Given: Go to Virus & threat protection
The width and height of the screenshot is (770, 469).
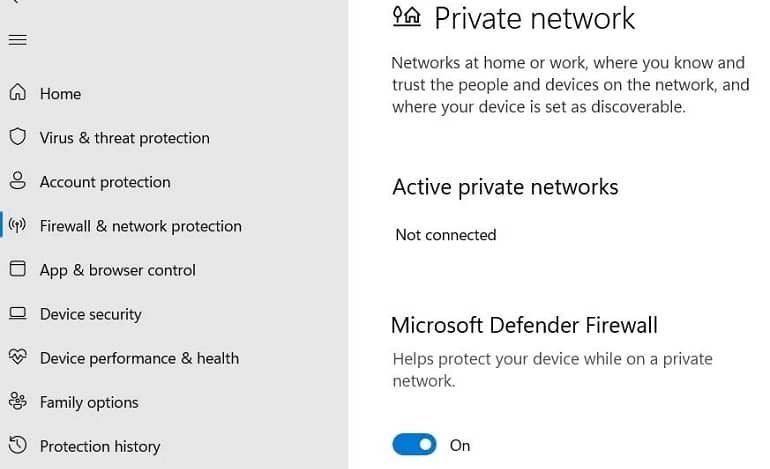Looking at the screenshot, I should (125, 138).
